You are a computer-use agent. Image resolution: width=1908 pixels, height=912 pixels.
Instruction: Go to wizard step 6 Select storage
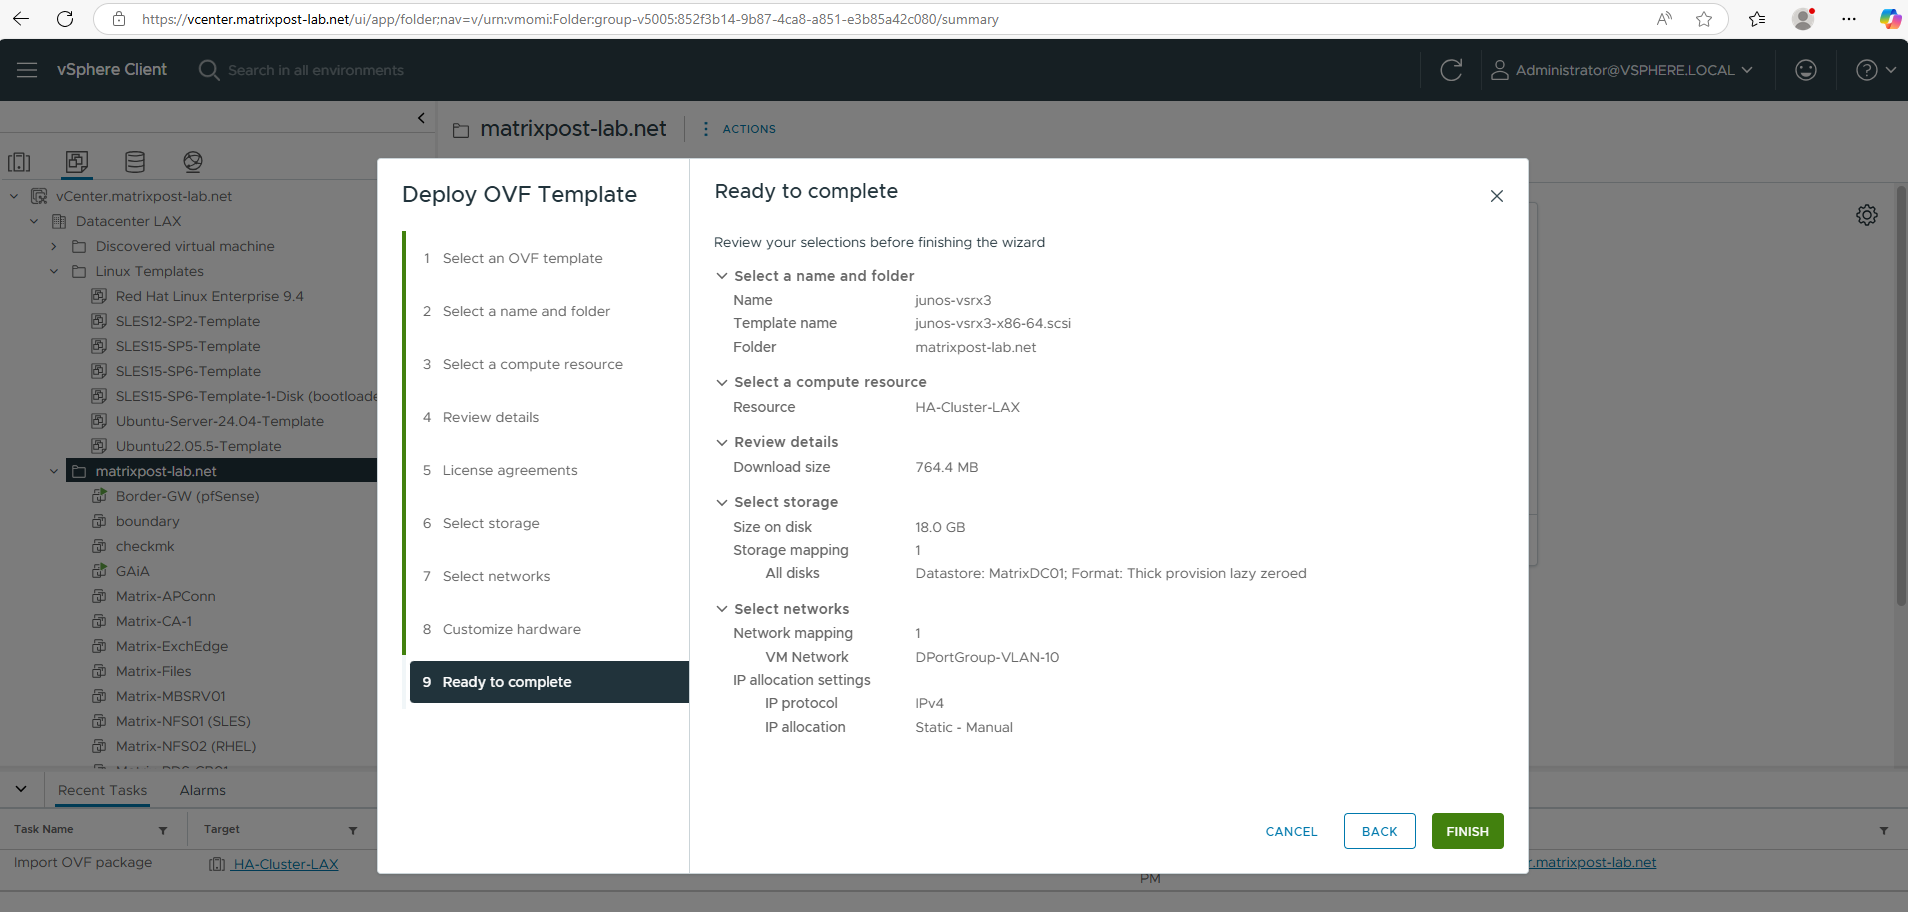point(491,523)
